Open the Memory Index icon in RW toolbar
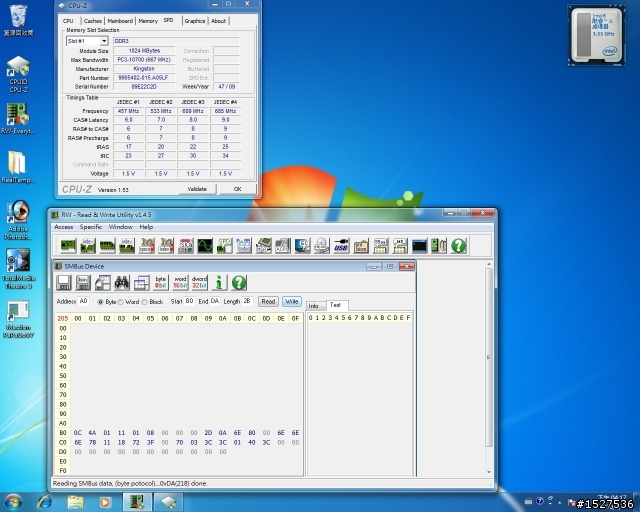Image resolution: width=640 pixels, height=512 pixels. click(x=127, y=246)
